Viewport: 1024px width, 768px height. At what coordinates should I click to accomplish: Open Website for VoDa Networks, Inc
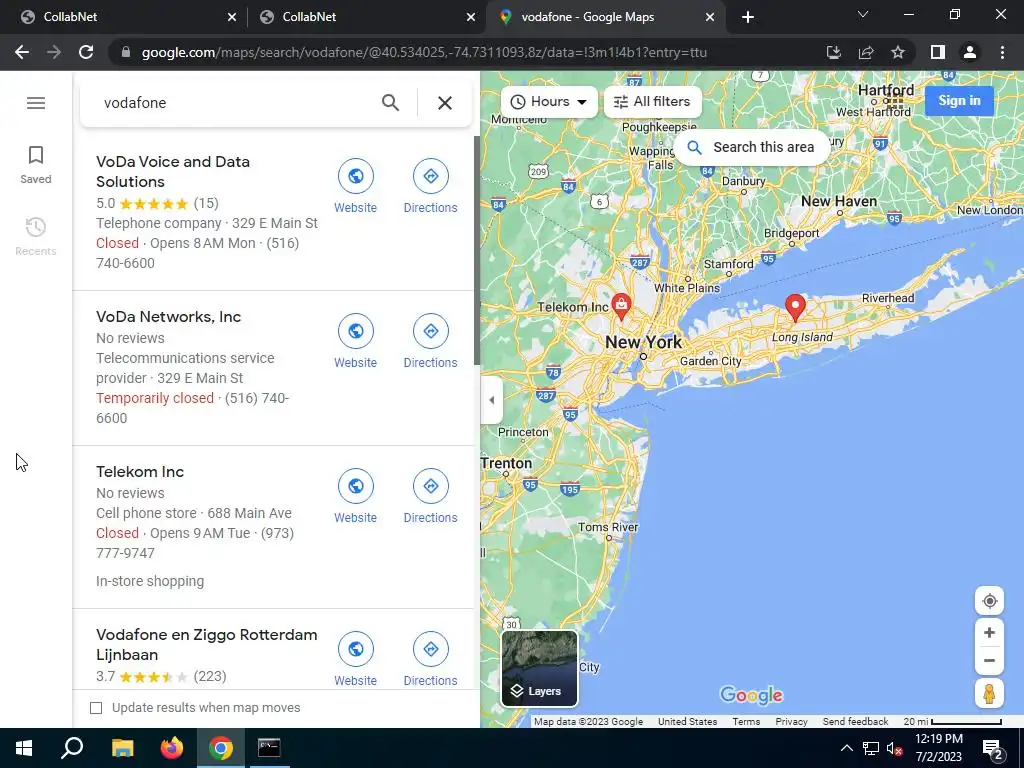(355, 341)
